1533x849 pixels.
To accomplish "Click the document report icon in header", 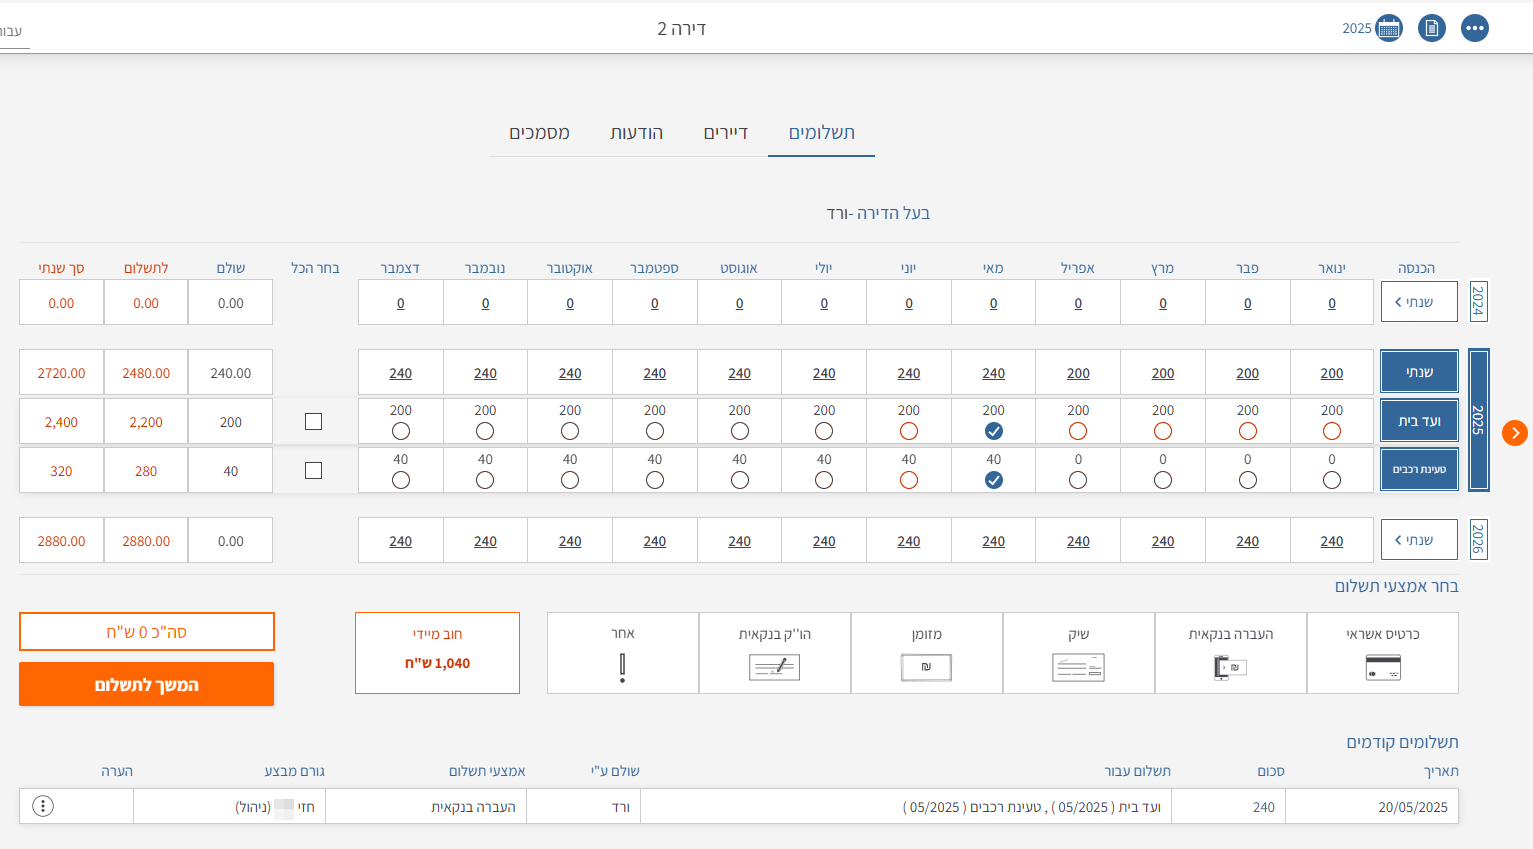I will [x=1432, y=28].
